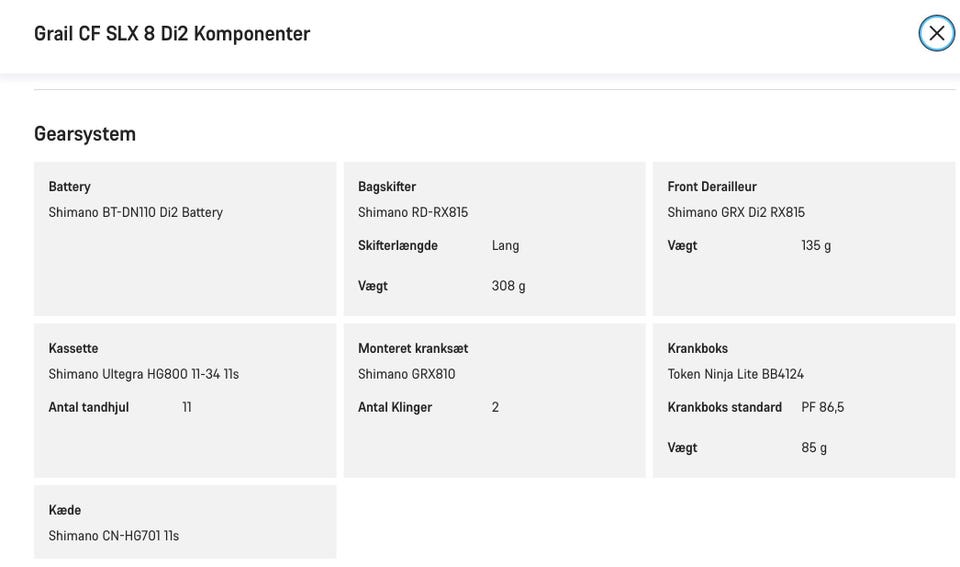Click the Skifterlængde label

pos(398,245)
